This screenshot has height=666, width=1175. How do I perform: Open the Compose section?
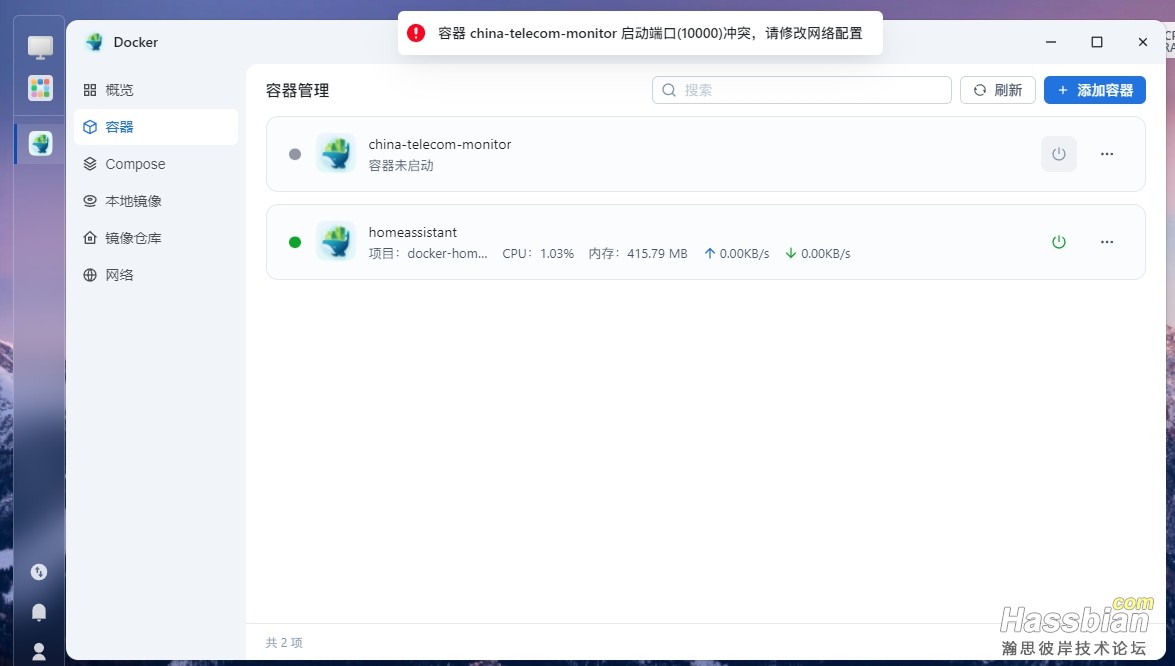point(156,164)
